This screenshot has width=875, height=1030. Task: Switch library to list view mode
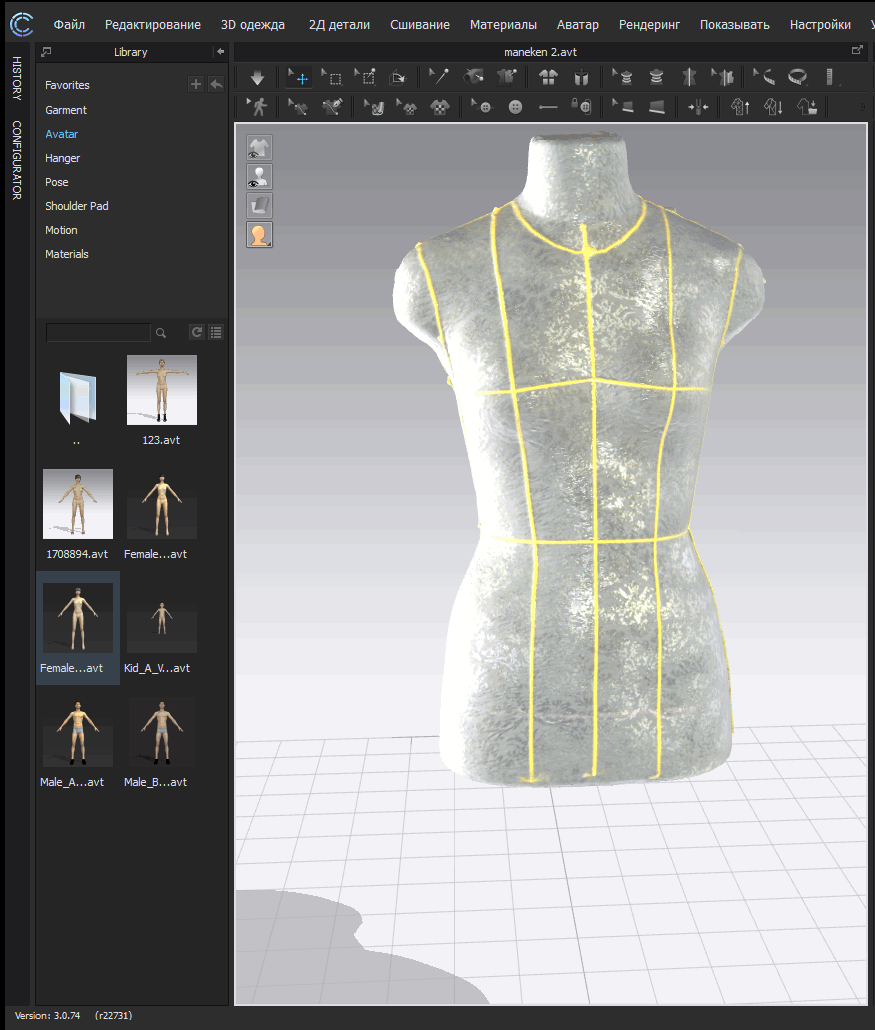(215, 332)
